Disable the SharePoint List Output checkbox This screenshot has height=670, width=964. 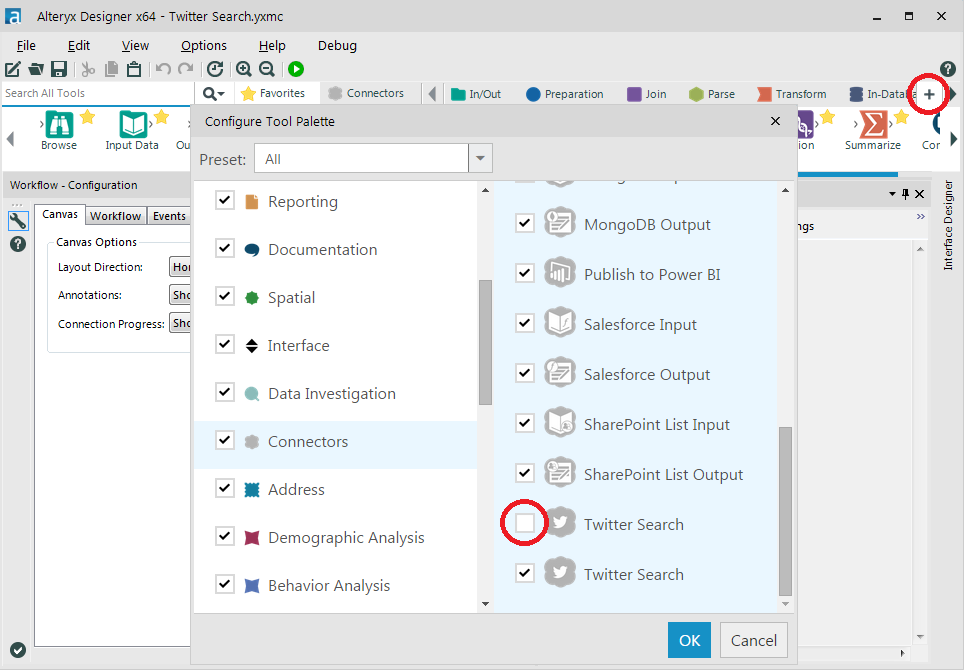tap(524, 472)
